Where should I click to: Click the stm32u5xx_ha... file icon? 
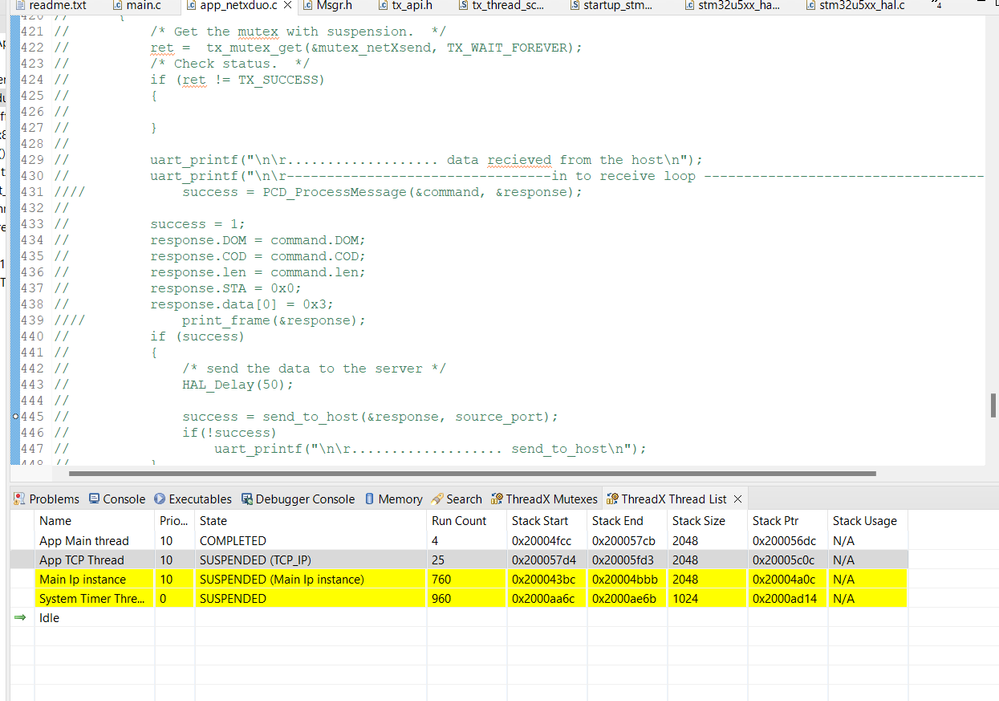689,6
